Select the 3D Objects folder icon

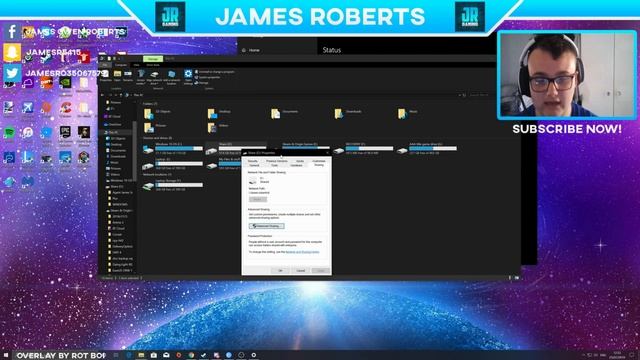[149, 113]
